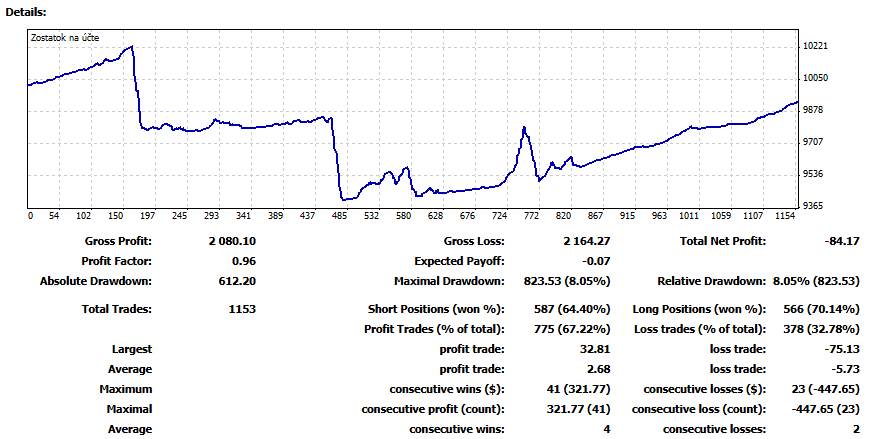The height and width of the screenshot is (439, 869).
Task: Click the 10221 label on the chart's vertical axis
Action: (x=816, y=46)
